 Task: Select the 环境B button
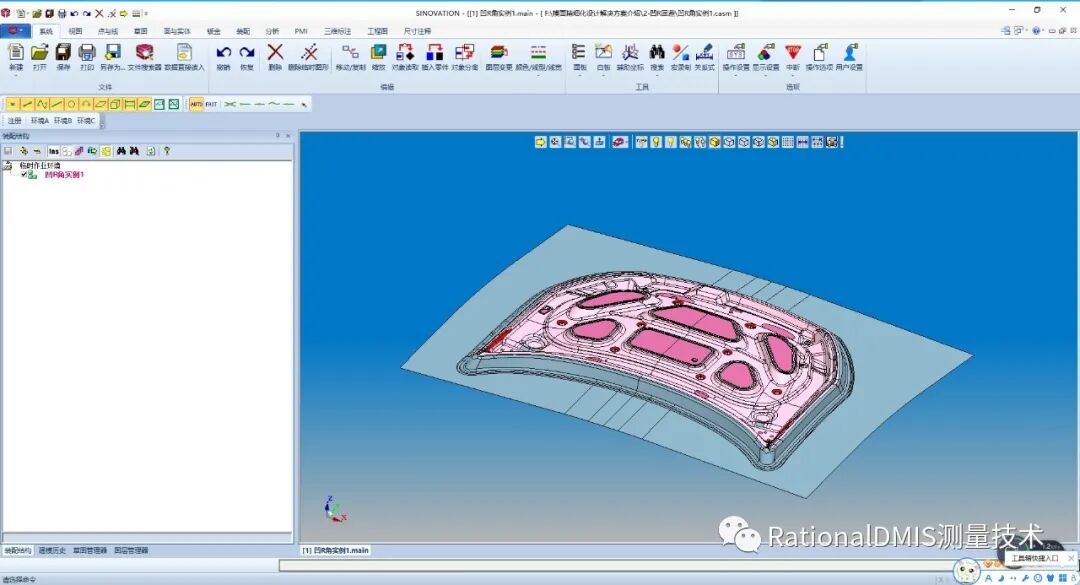tap(63, 121)
